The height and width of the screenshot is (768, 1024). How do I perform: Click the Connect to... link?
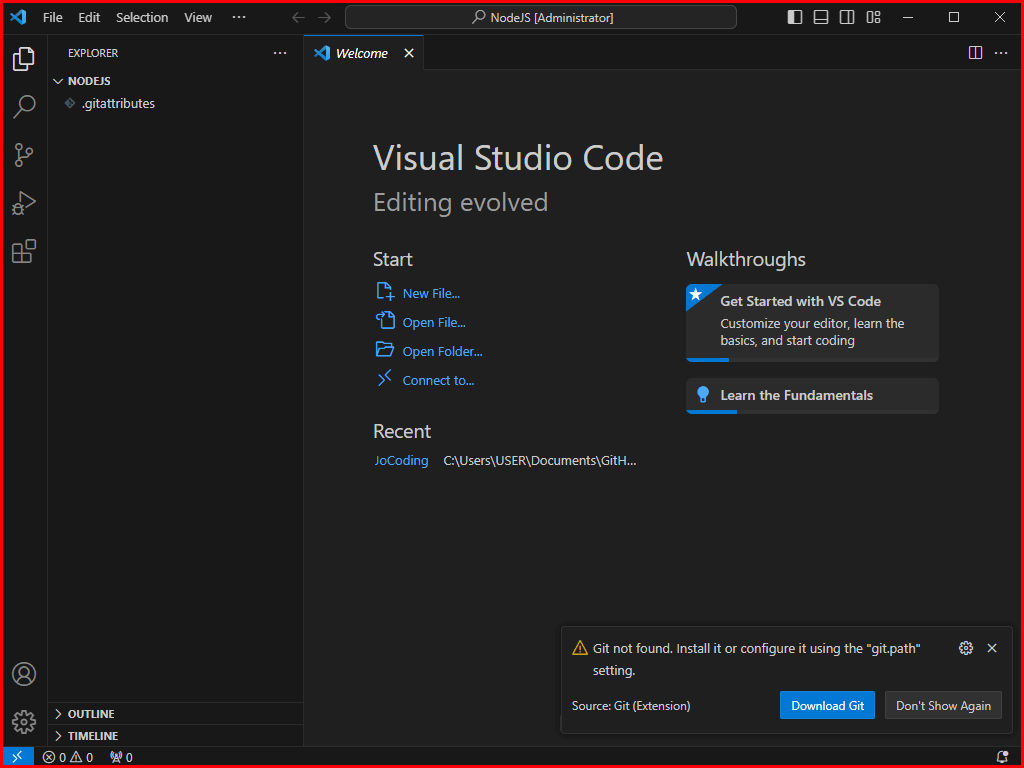pos(438,380)
